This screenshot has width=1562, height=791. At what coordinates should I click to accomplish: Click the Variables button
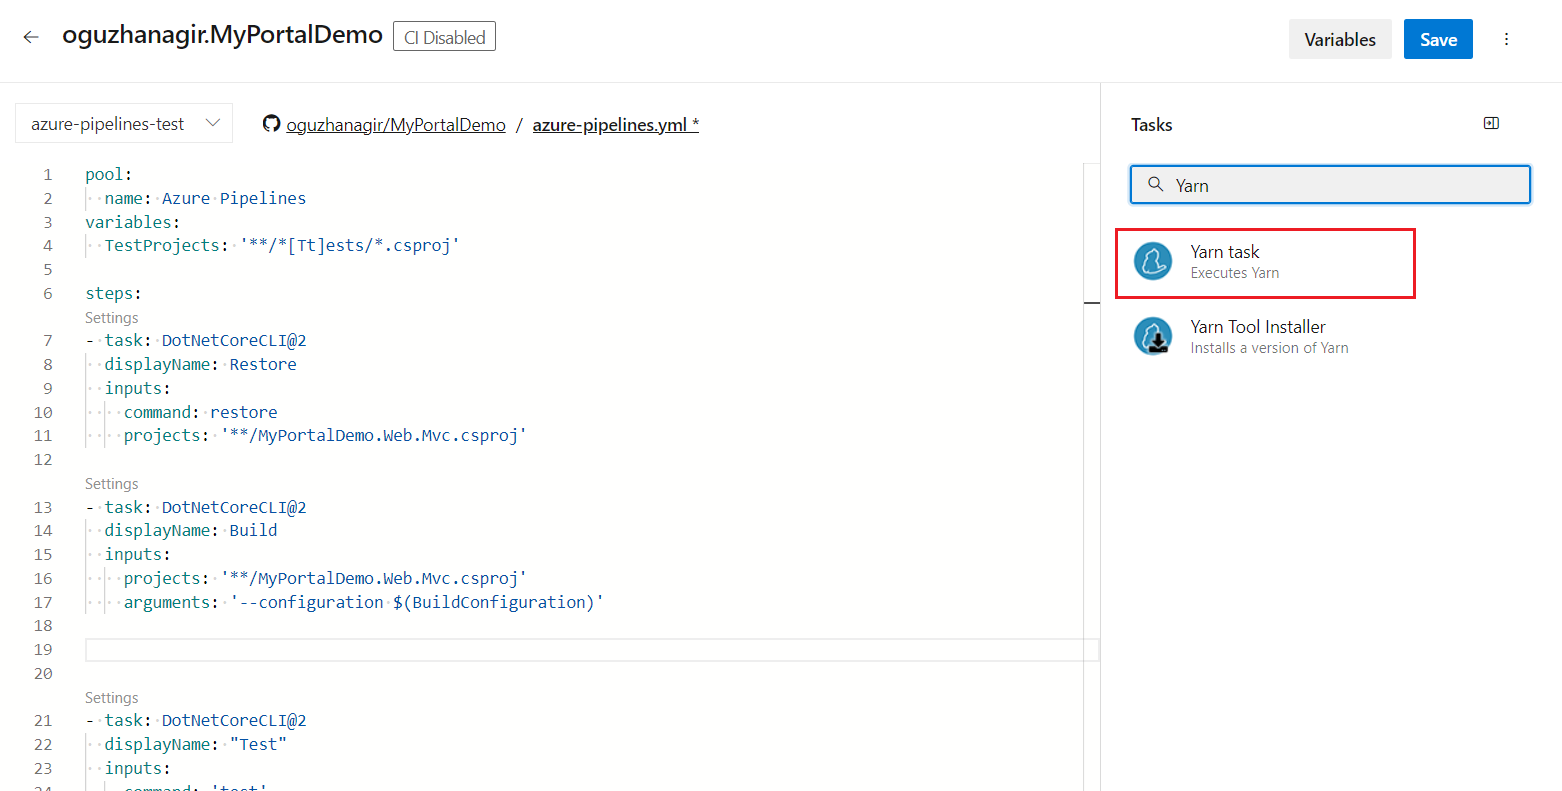pyautogui.click(x=1340, y=39)
